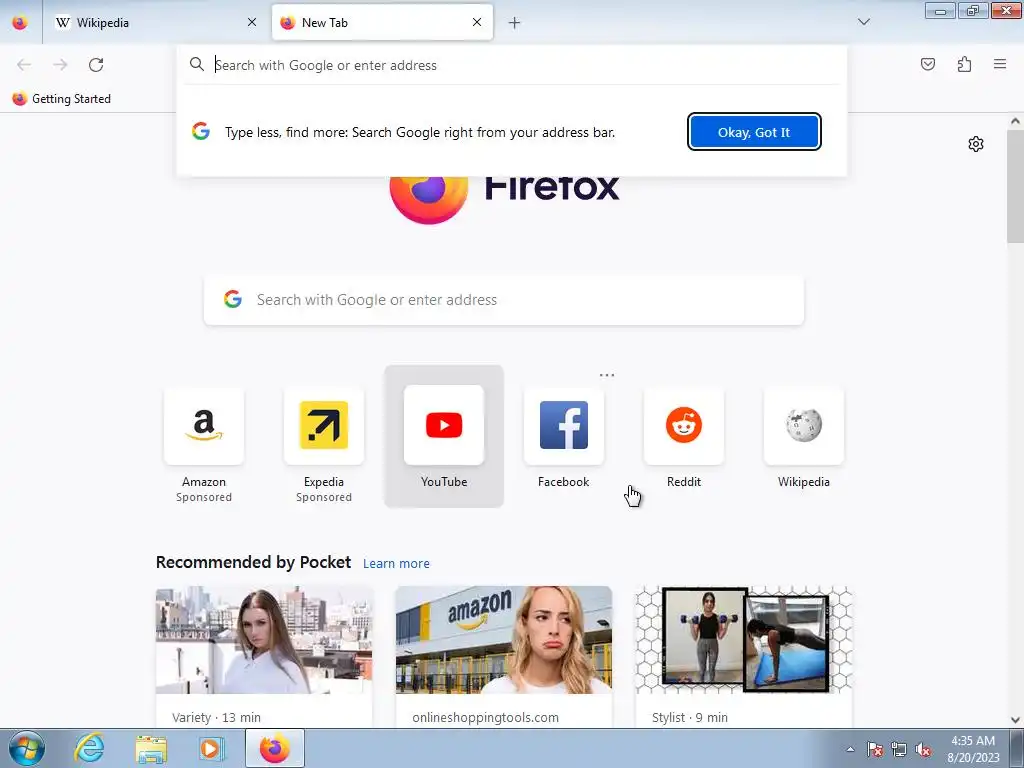
Task: Open the onlineshoppingtools.com amazon article
Action: tap(504, 656)
